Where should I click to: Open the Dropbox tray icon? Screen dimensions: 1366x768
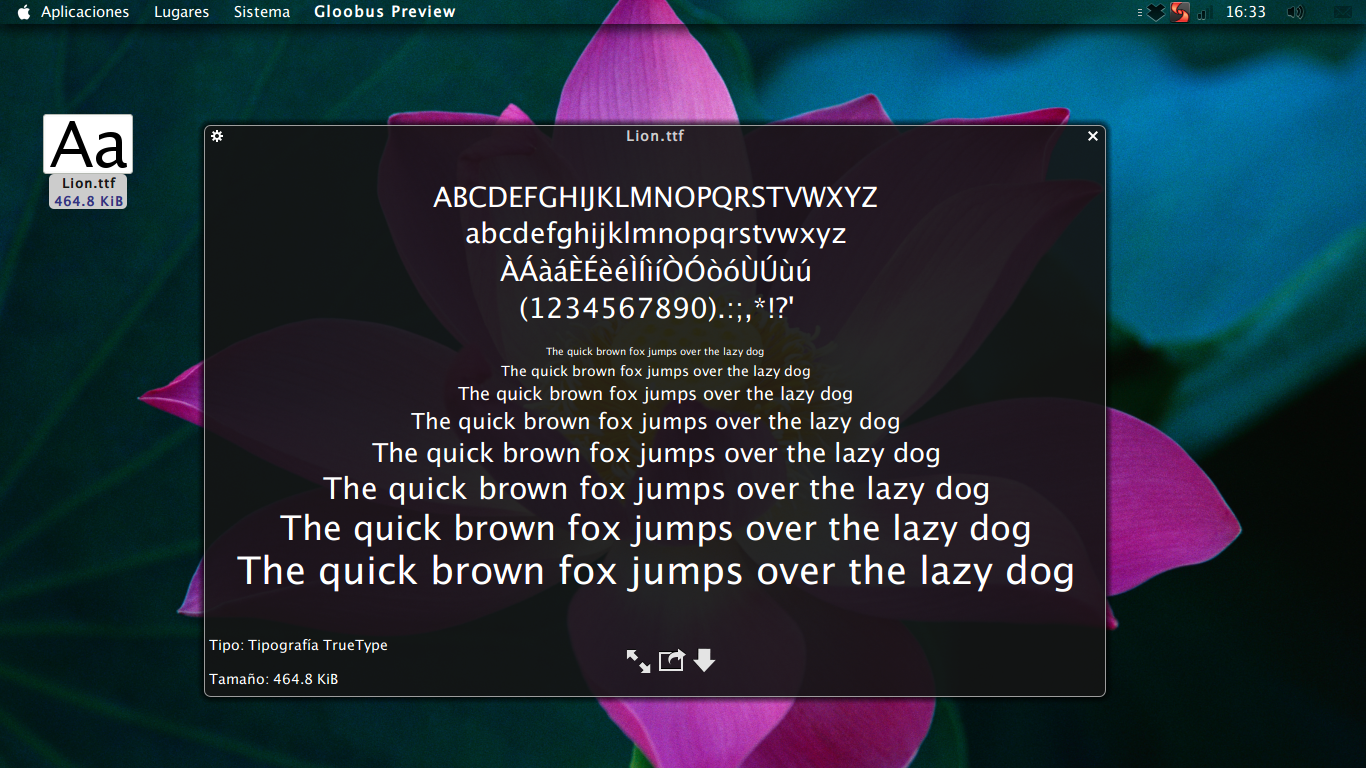(x=1156, y=12)
